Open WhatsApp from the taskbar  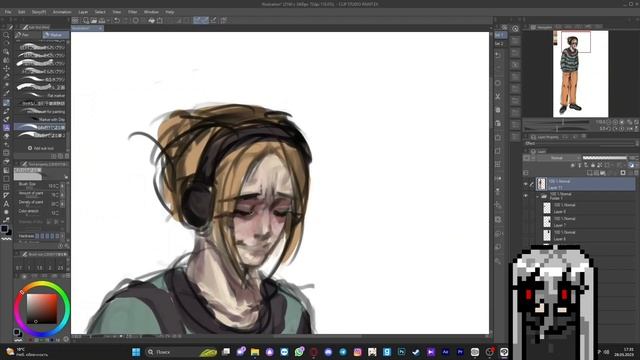click(299, 352)
